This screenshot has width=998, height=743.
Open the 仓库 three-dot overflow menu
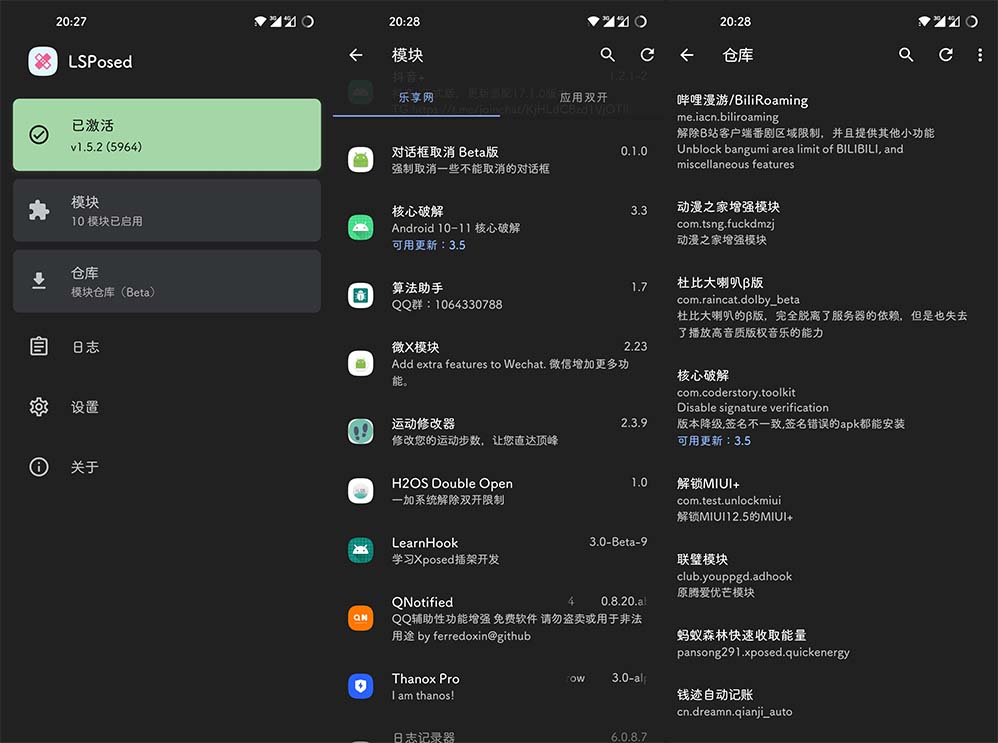pyautogui.click(x=979, y=55)
